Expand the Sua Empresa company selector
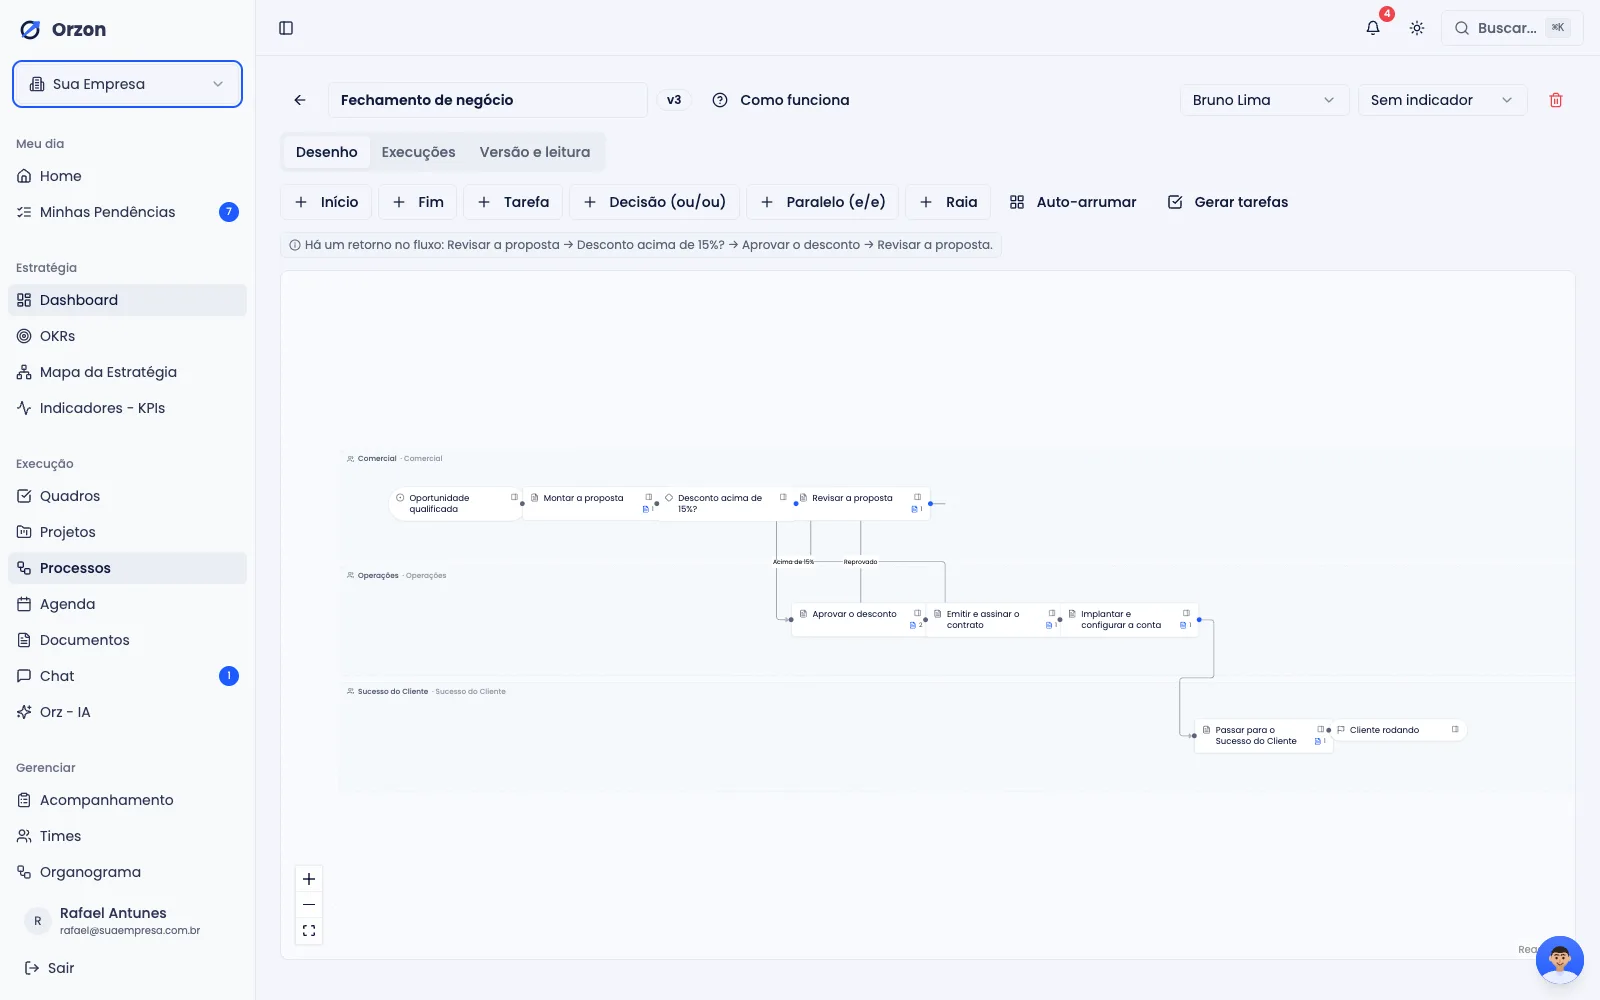The height and width of the screenshot is (1000, 1600). tap(127, 84)
